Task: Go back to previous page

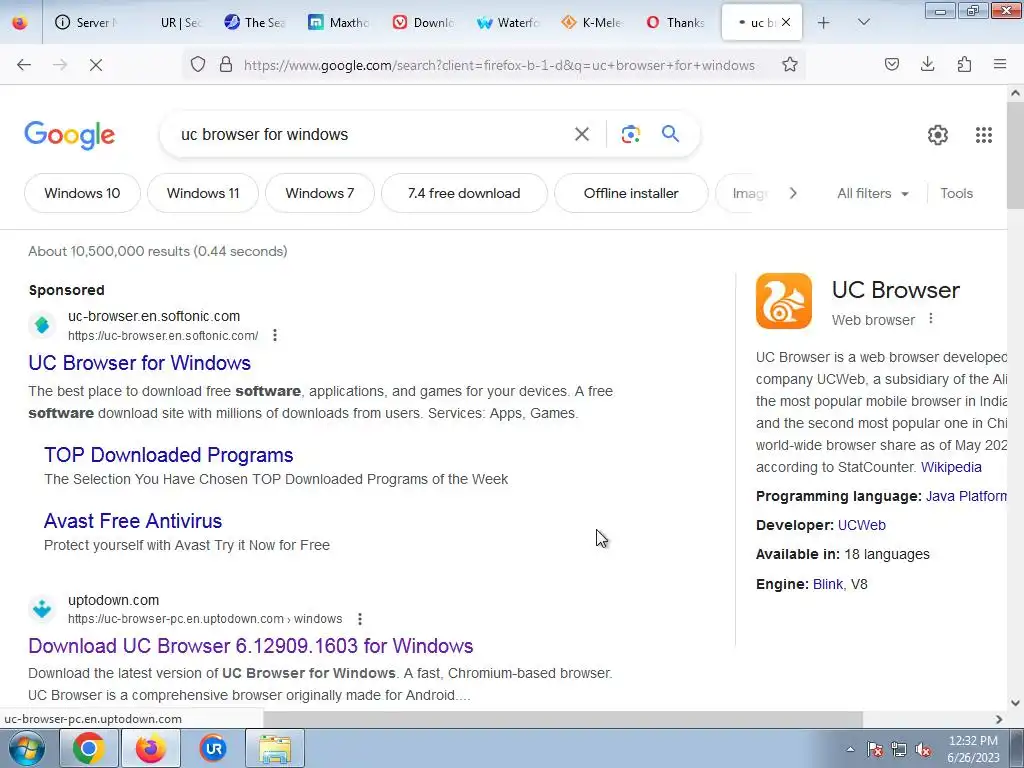Action: click(x=24, y=65)
